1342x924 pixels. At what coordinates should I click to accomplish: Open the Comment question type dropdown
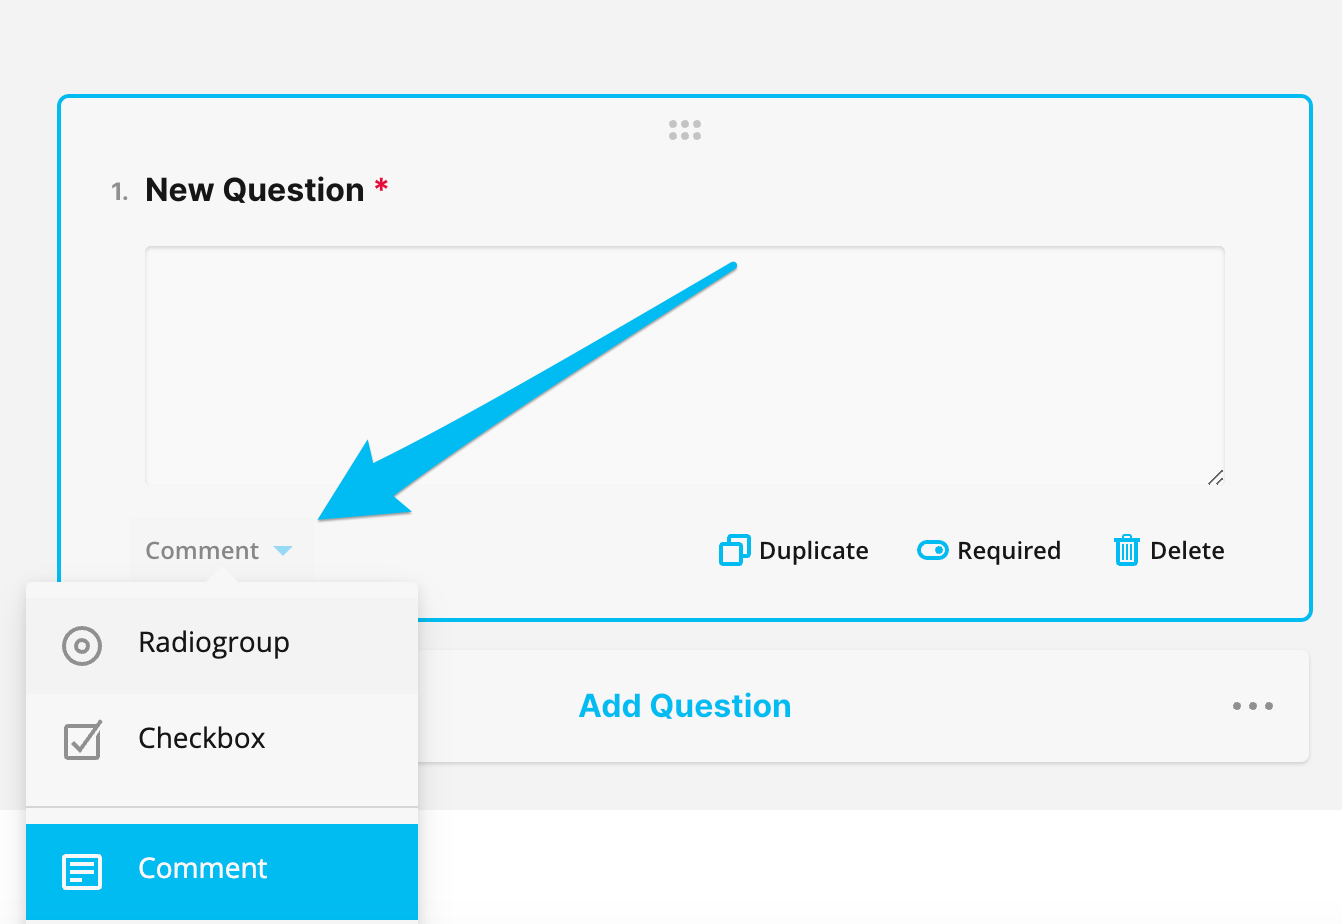[221, 551]
